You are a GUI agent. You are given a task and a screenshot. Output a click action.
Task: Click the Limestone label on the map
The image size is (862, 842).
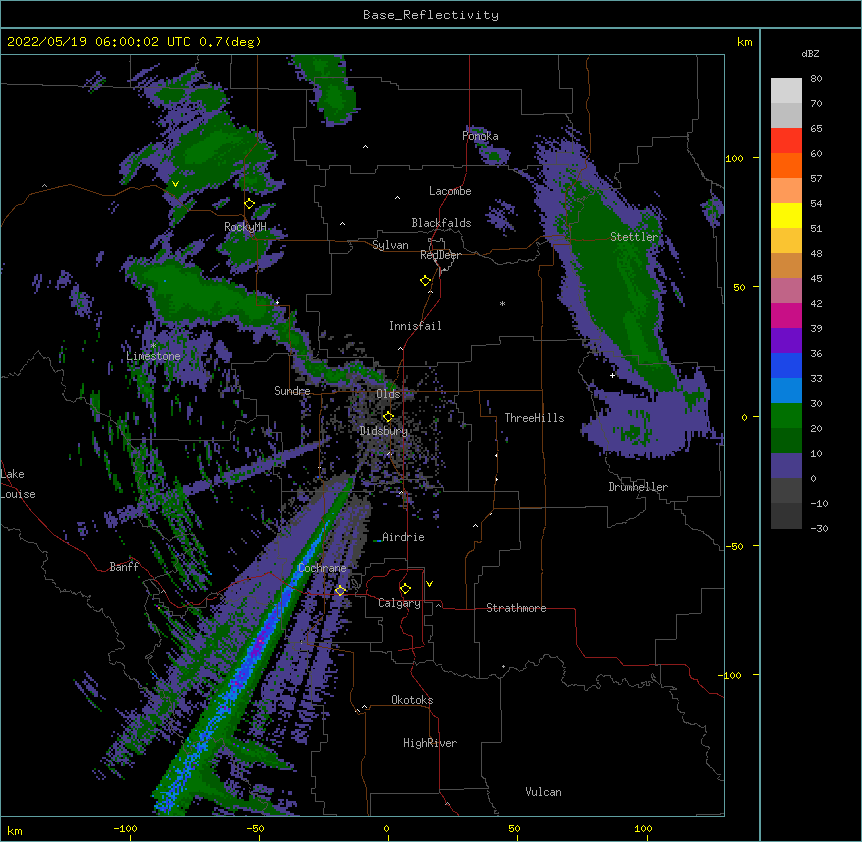[x=153, y=356]
